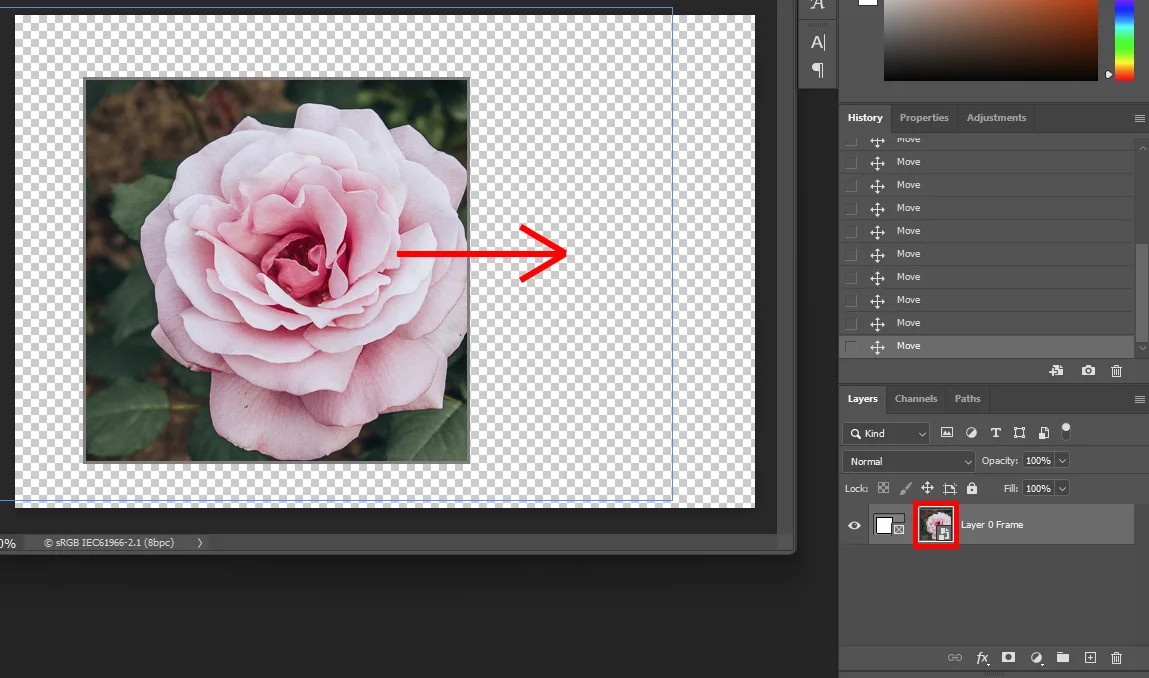The width and height of the screenshot is (1149, 678).
Task: Add a layer mask
Action: point(1008,657)
